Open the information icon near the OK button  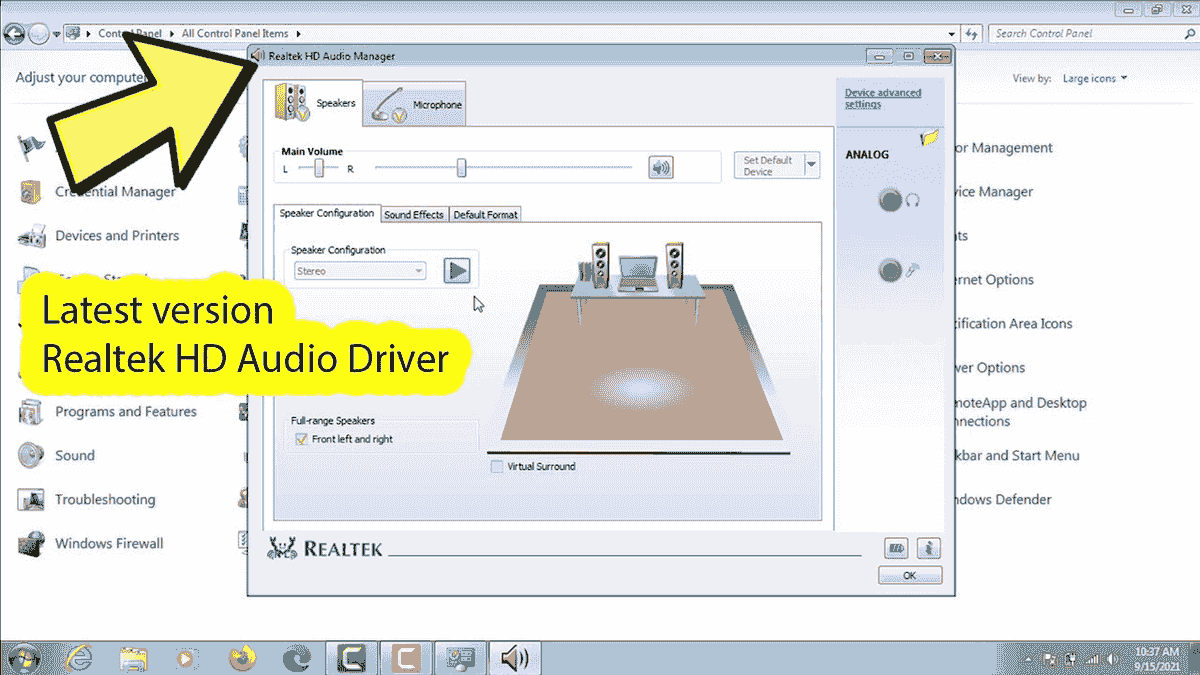click(x=929, y=548)
